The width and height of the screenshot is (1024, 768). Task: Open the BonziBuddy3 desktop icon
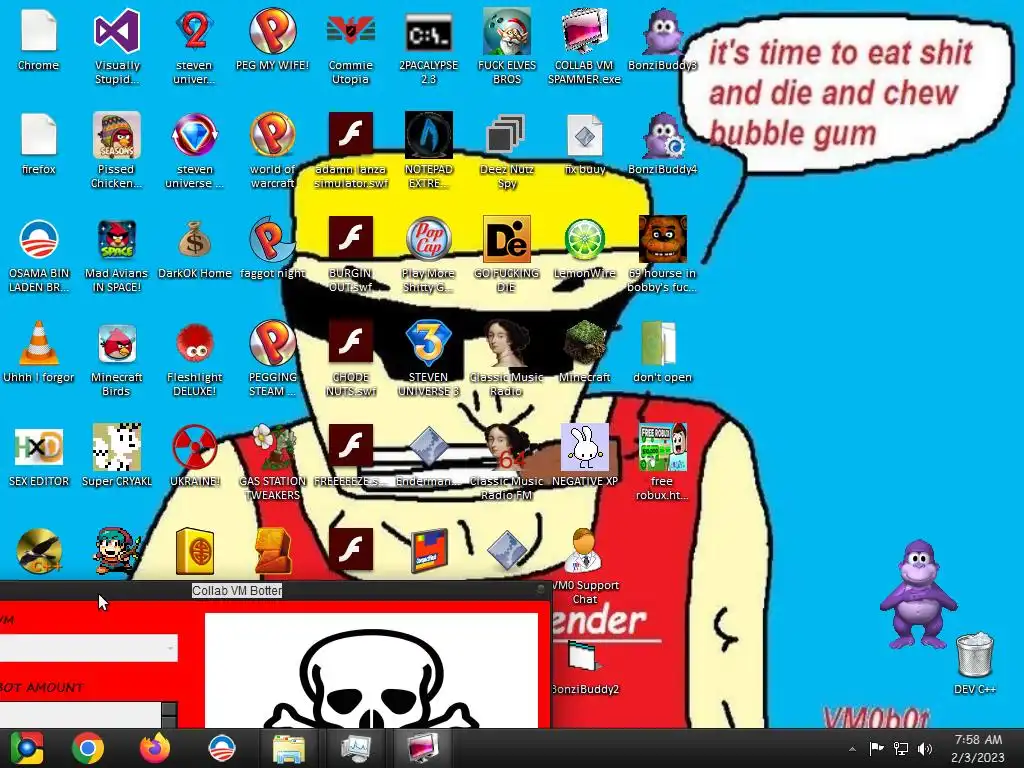click(662, 41)
